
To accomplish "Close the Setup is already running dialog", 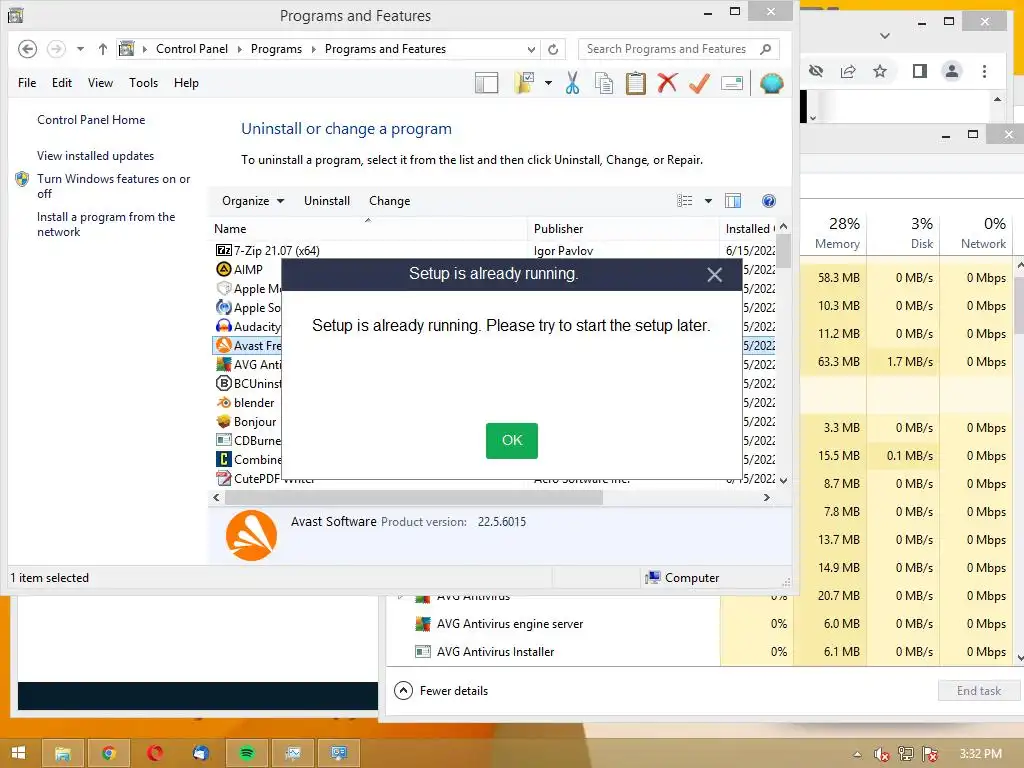I will (714, 275).
